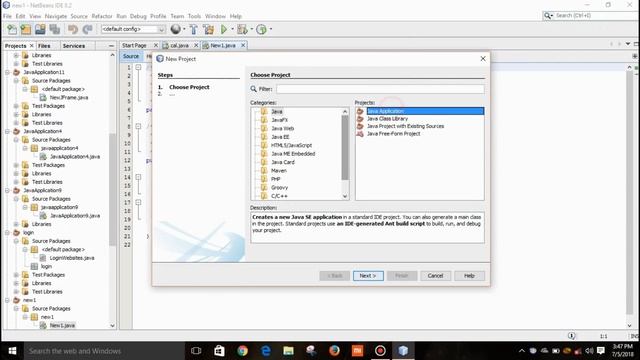This screenshot has width=640, height=360.
Task: Click the Categories list scrollbar
Action: (x=345, y=147)
